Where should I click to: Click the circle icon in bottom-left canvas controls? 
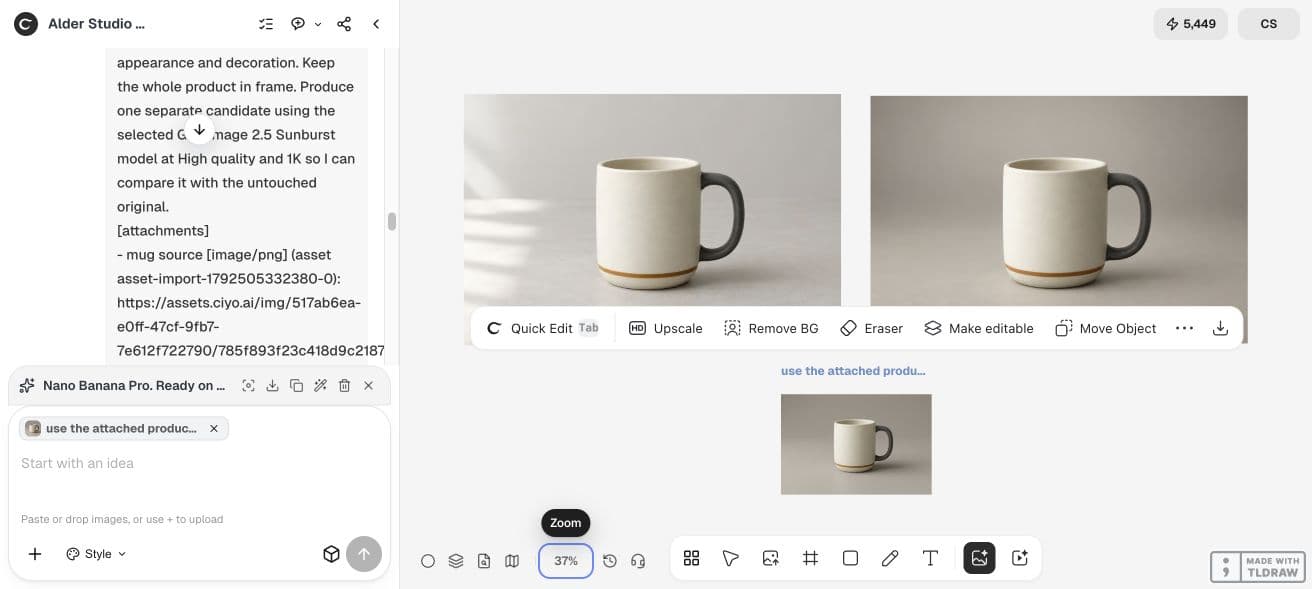click(428, 561)
